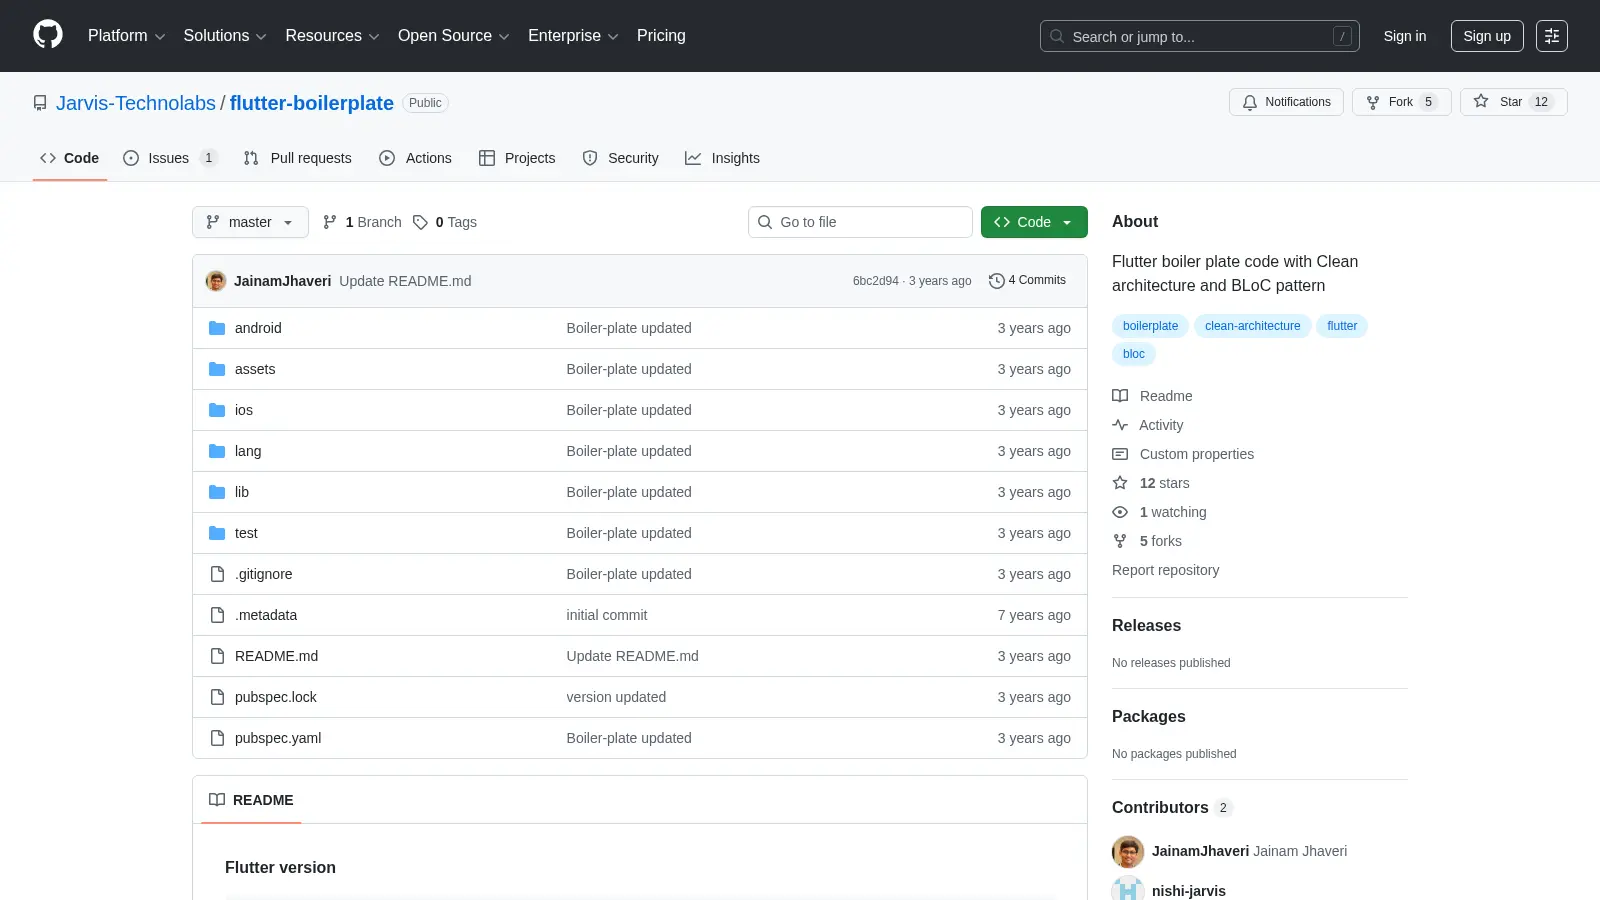
Task: Click the assets folder icon
Action: click(217, 369)
